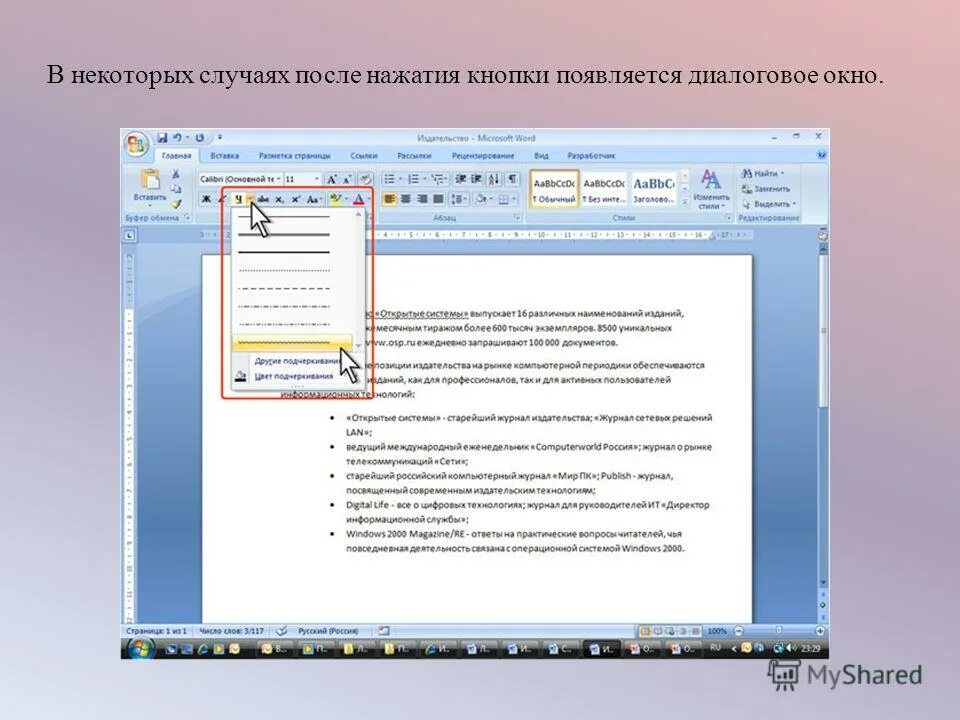Open the Выделить select menu
Screen dimensions: 960x720
point(768,204)
